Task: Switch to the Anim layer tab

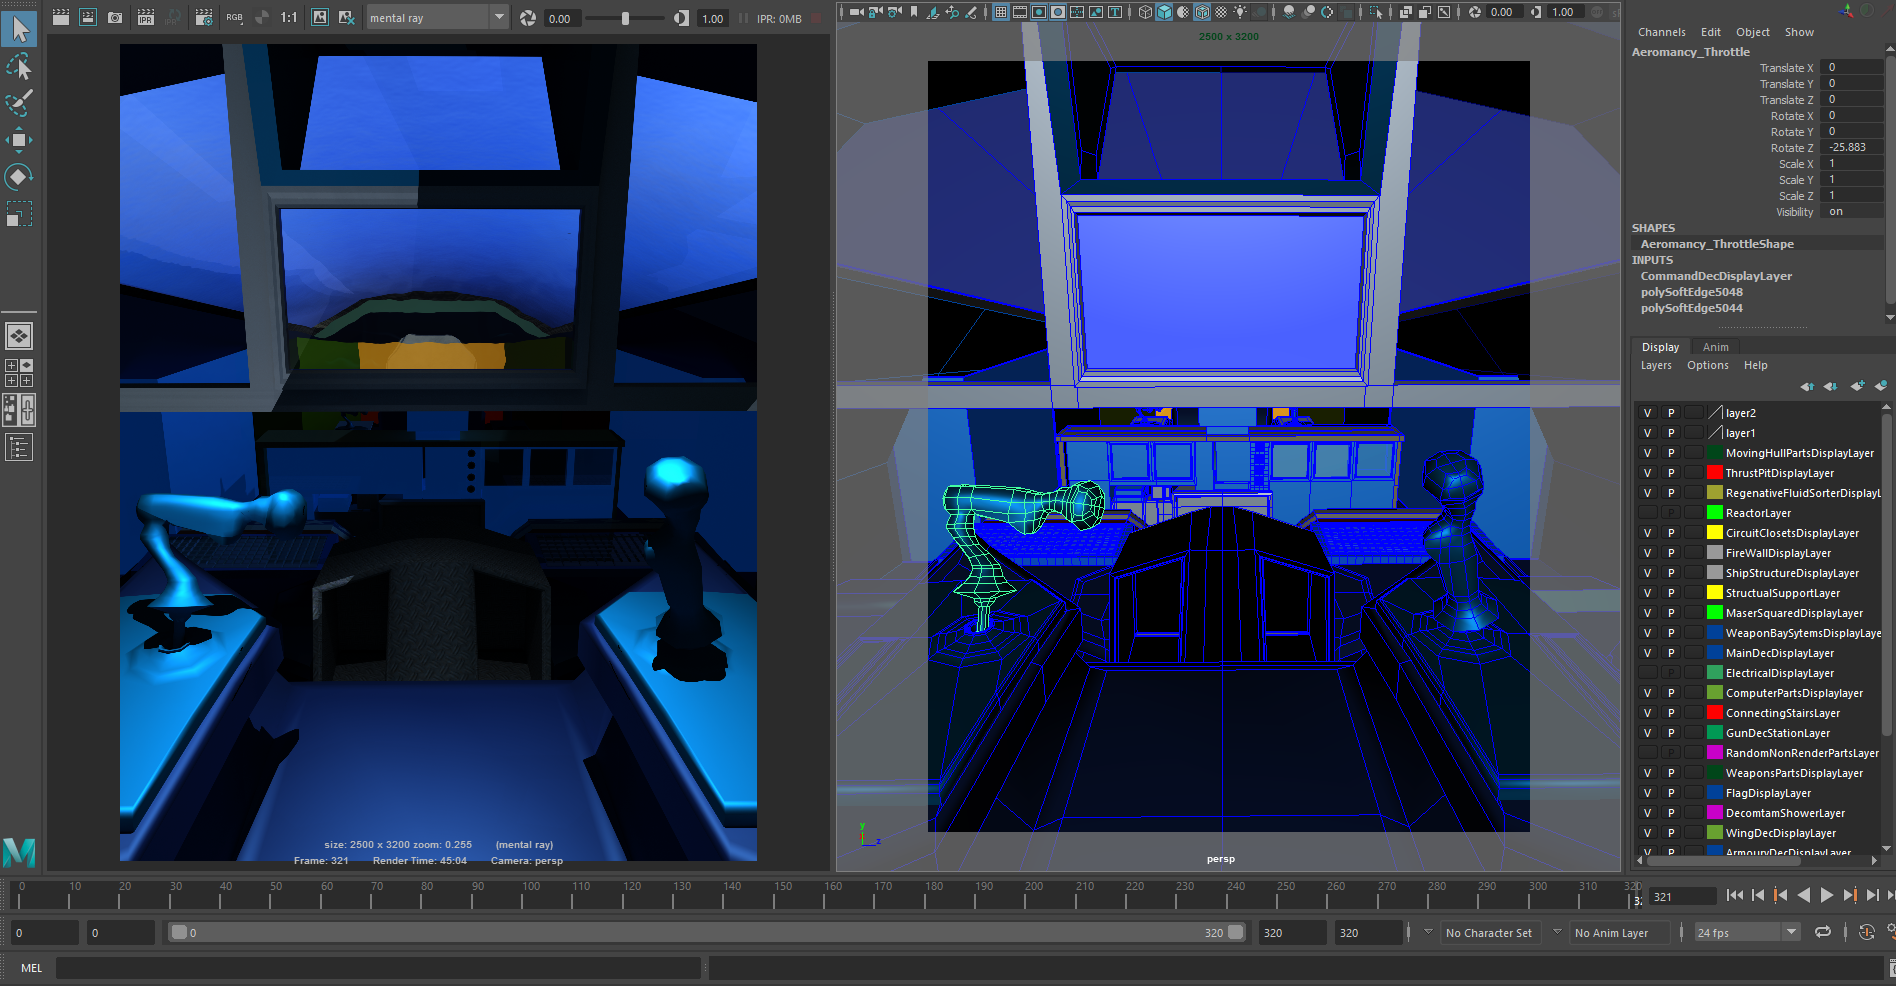Action: (1715, 347)
